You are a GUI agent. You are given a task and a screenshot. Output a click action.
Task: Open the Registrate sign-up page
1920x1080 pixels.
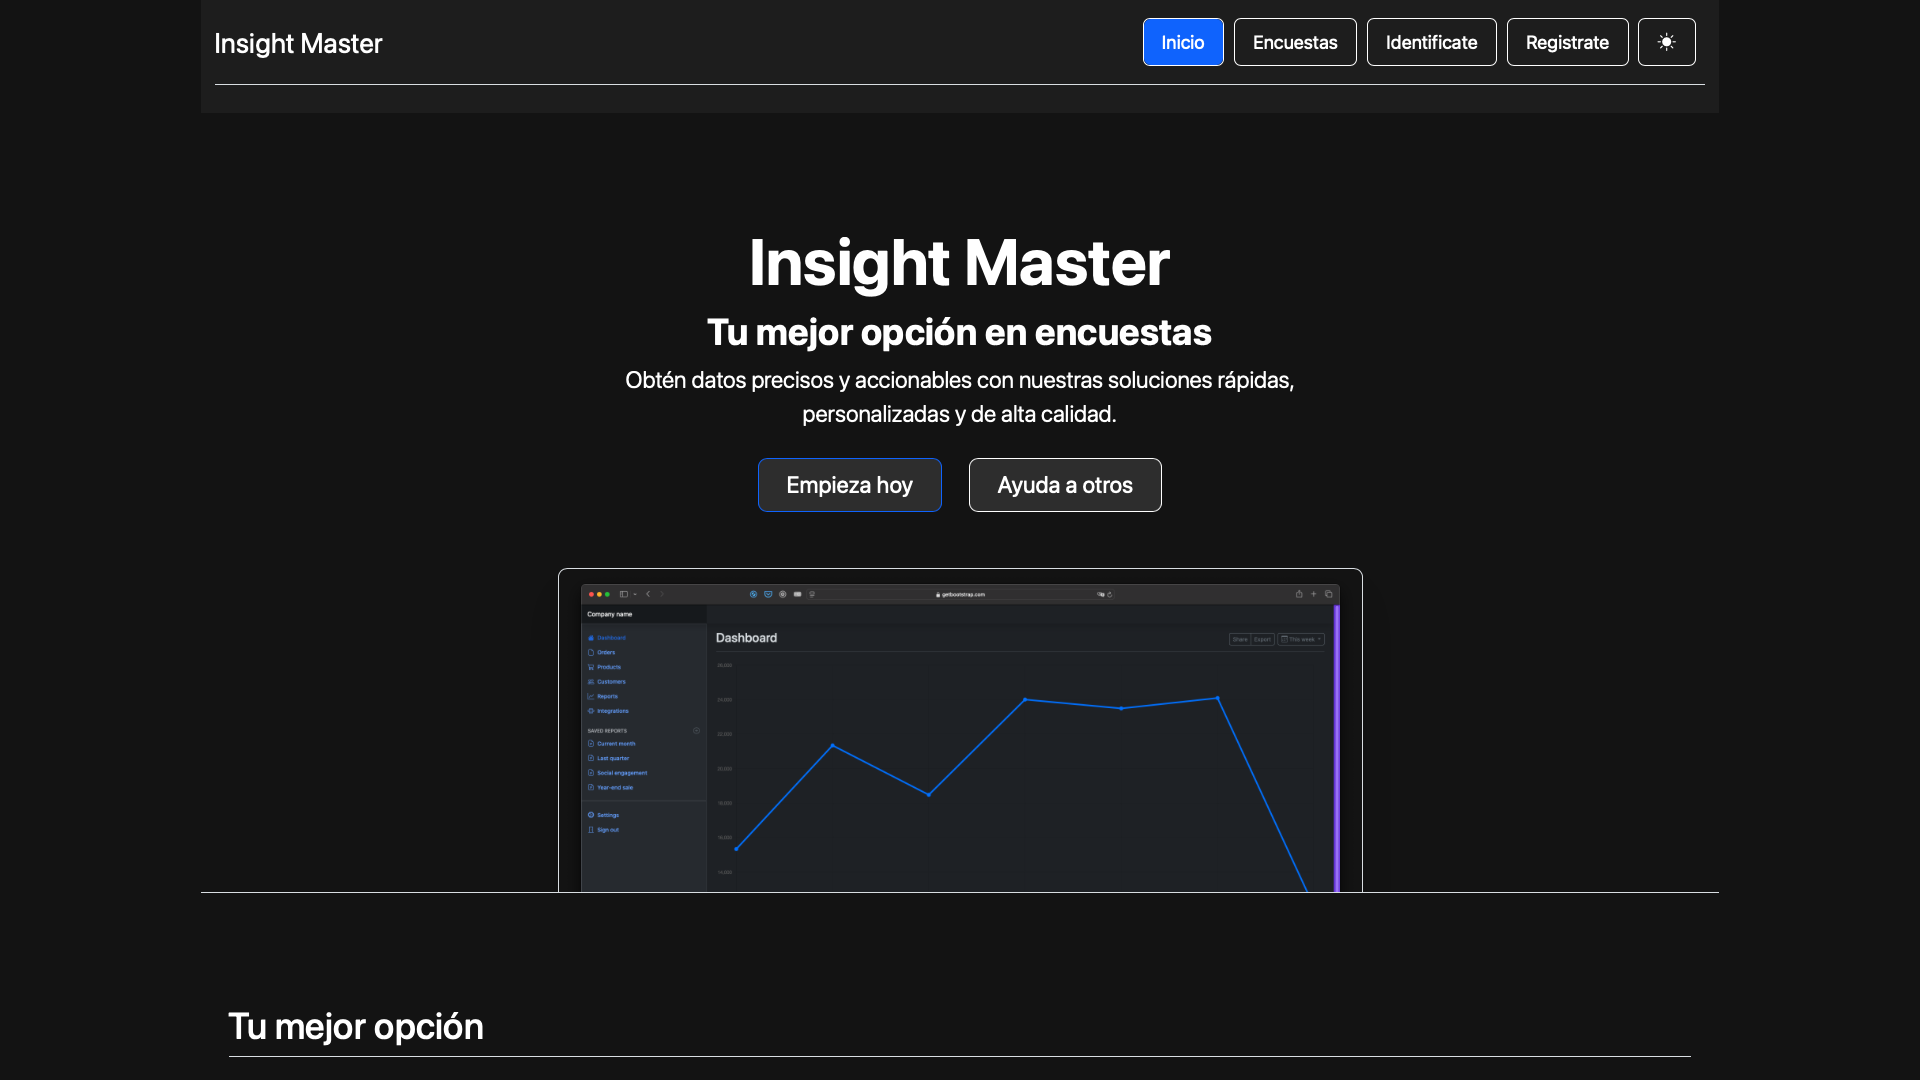[1567, 42]
